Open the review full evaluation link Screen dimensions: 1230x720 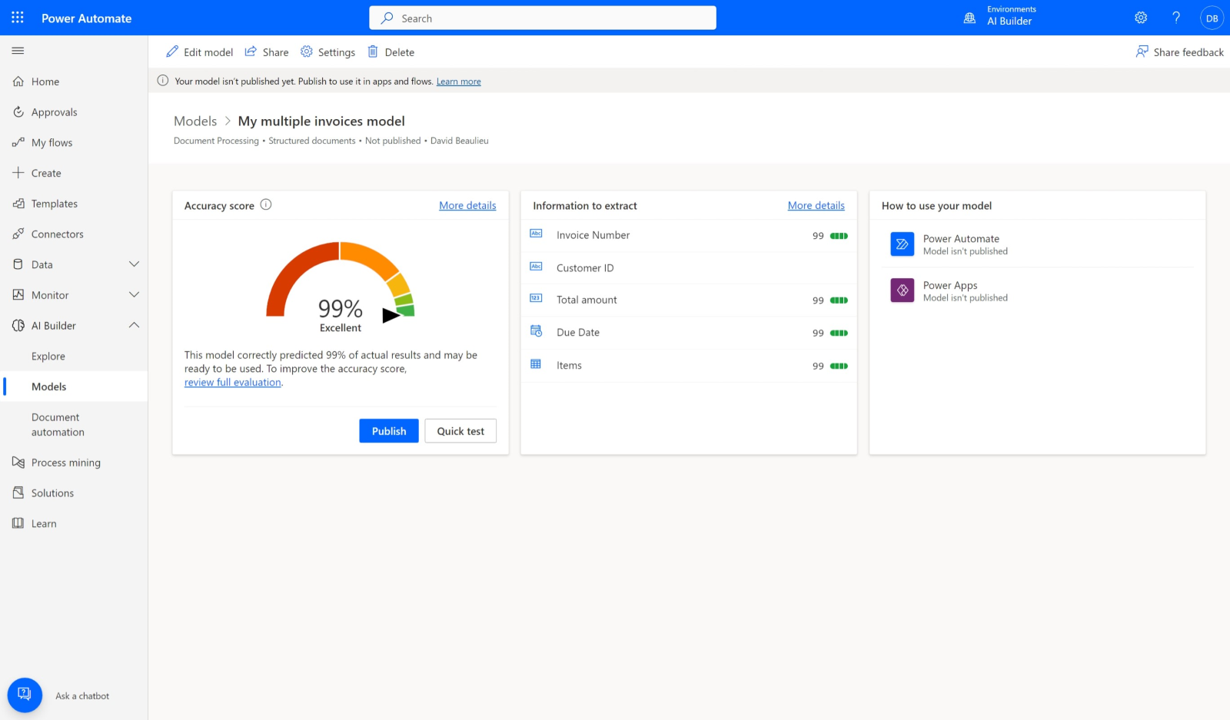pos(232,381)
